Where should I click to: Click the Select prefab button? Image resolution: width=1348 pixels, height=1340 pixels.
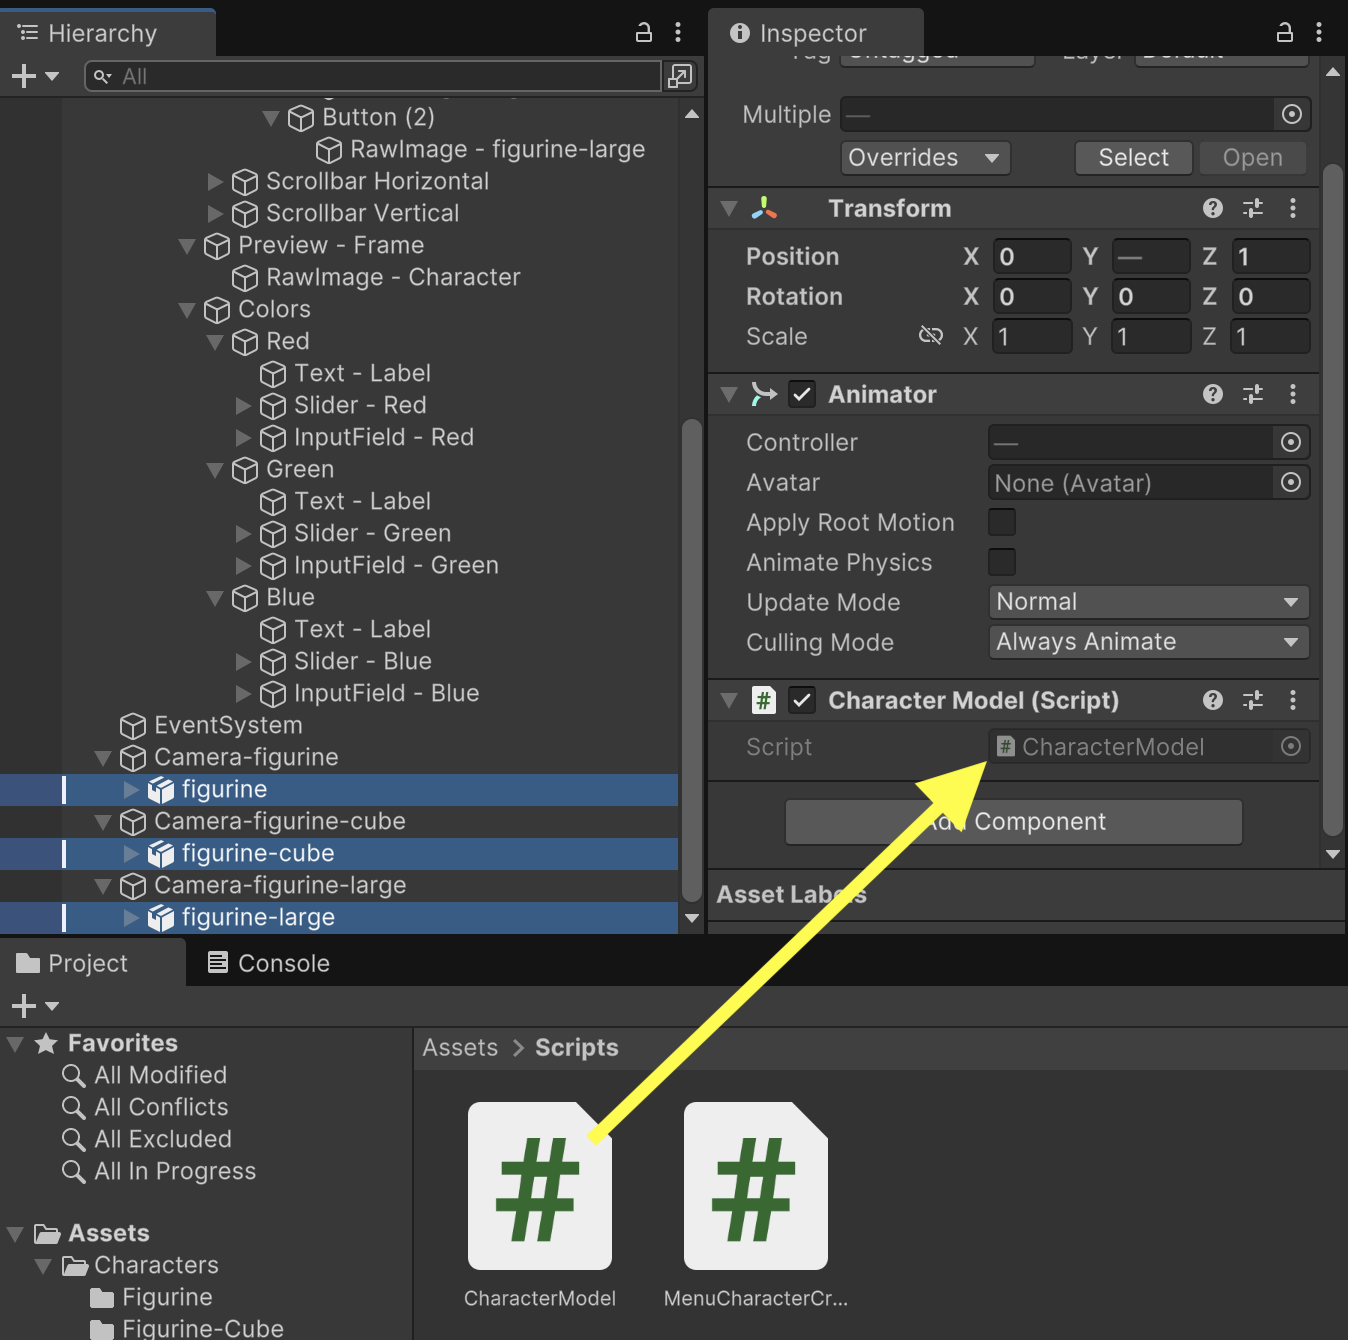tap(1132, 158)
